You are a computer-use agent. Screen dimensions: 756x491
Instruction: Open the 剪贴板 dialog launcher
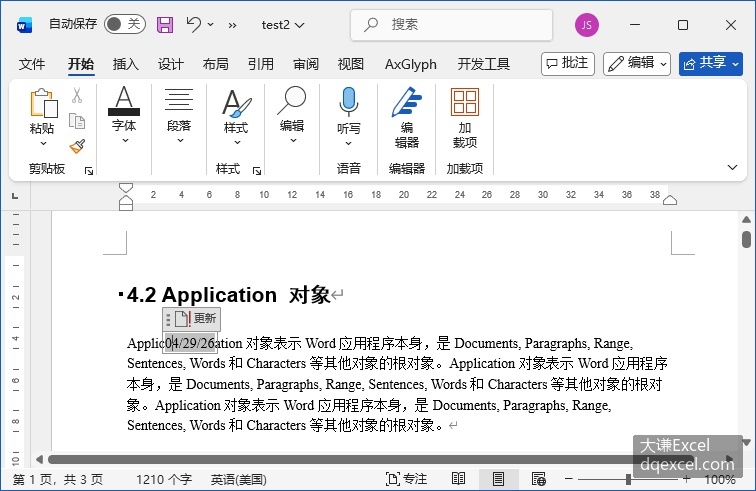89,171
